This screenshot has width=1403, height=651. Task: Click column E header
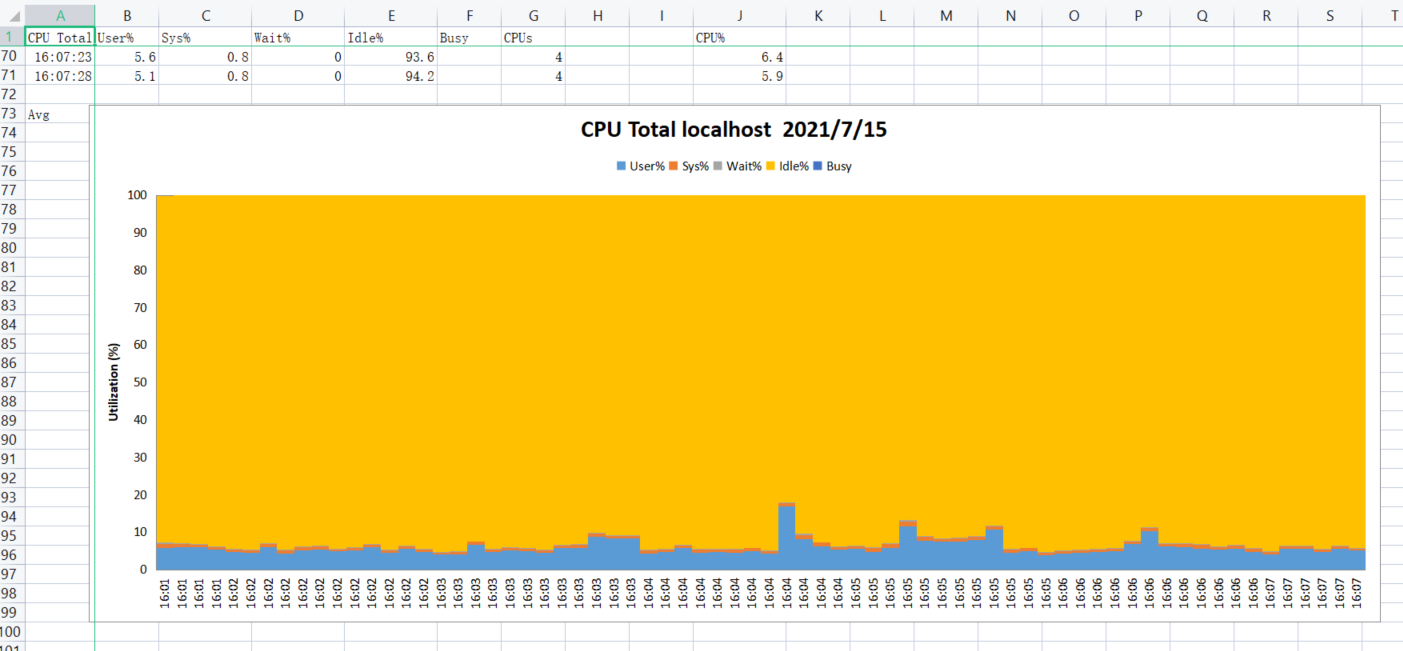pos(391,16)
